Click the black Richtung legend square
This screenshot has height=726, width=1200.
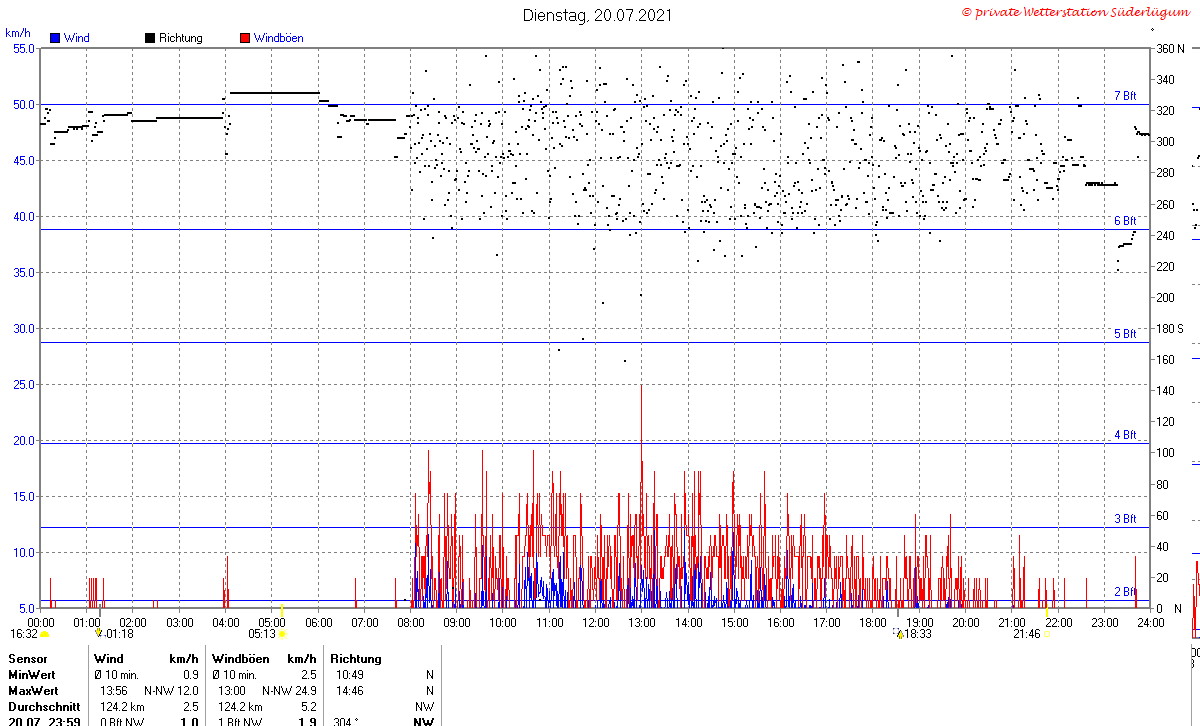click(150, 38)
